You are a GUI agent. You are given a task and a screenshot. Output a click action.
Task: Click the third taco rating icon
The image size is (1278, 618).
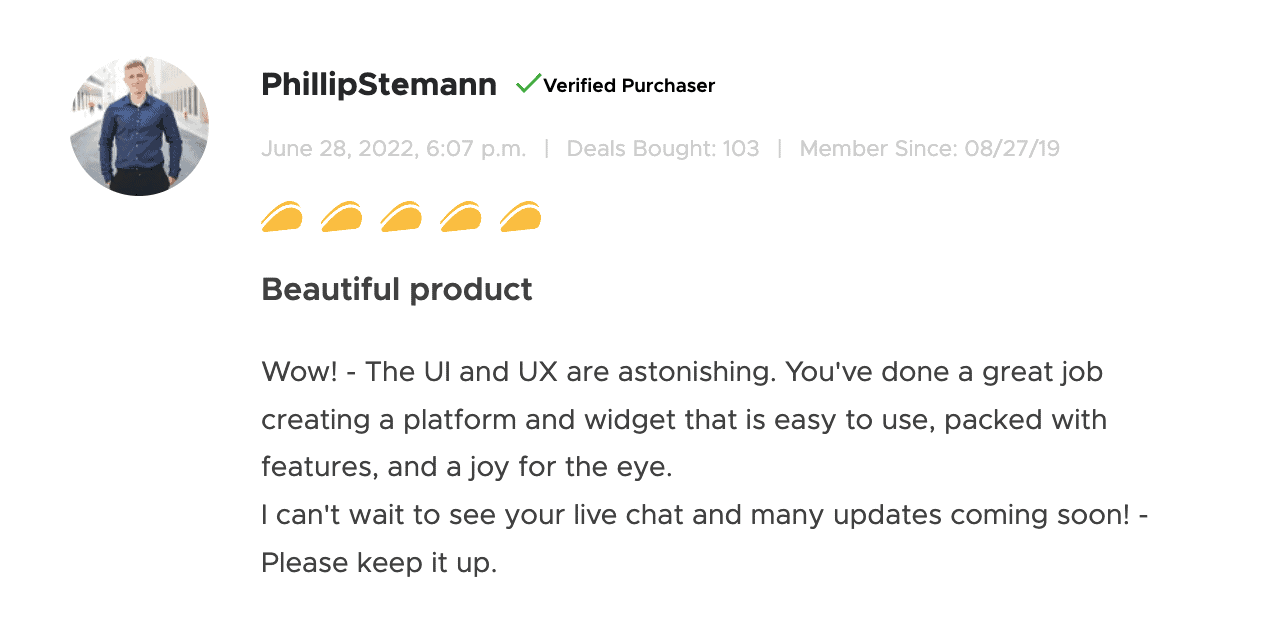coord(401,217)
